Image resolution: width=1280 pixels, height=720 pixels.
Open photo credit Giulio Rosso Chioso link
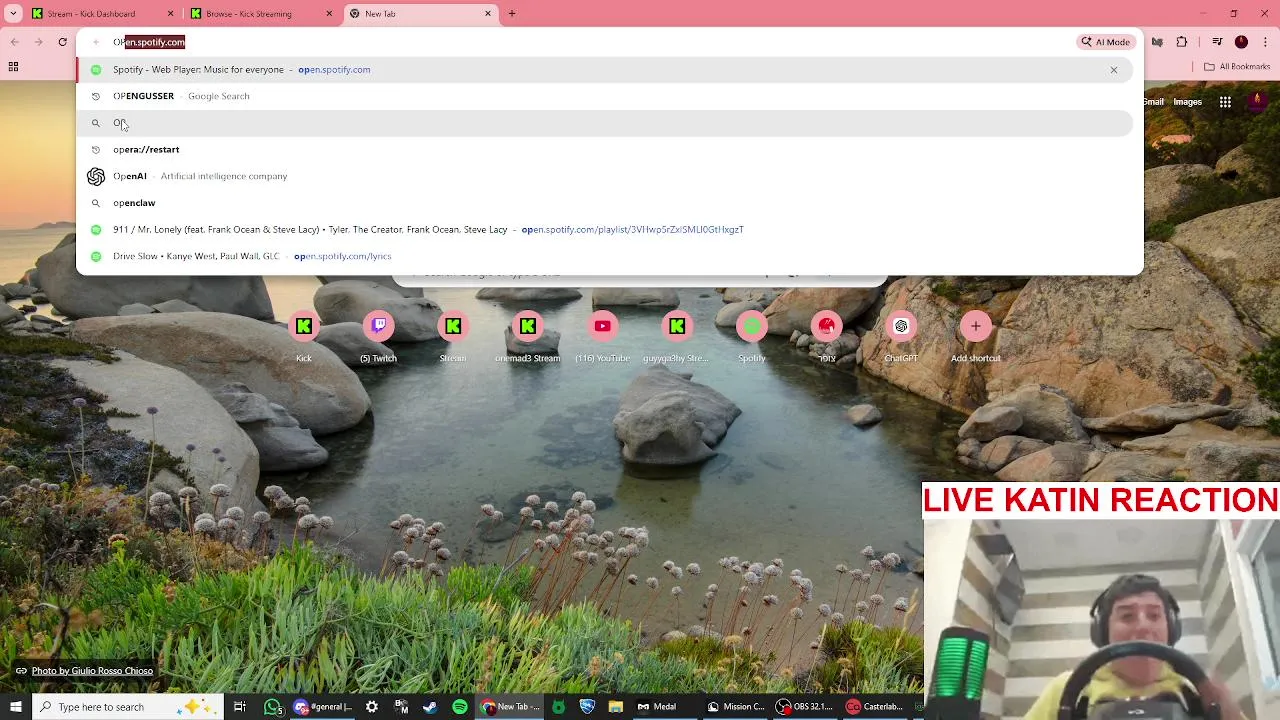pos(92,671)
